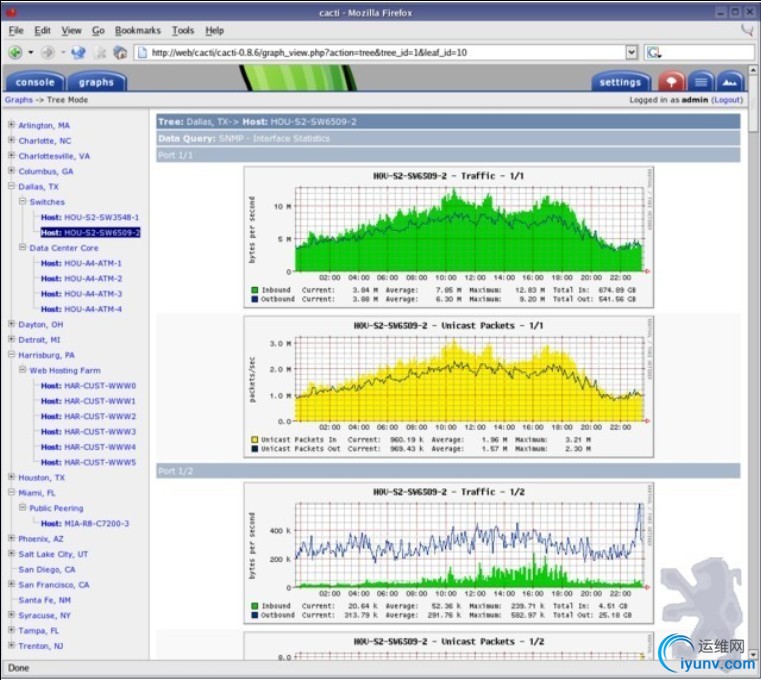
Task: Open the Tools menu
Action: [183, 31]
